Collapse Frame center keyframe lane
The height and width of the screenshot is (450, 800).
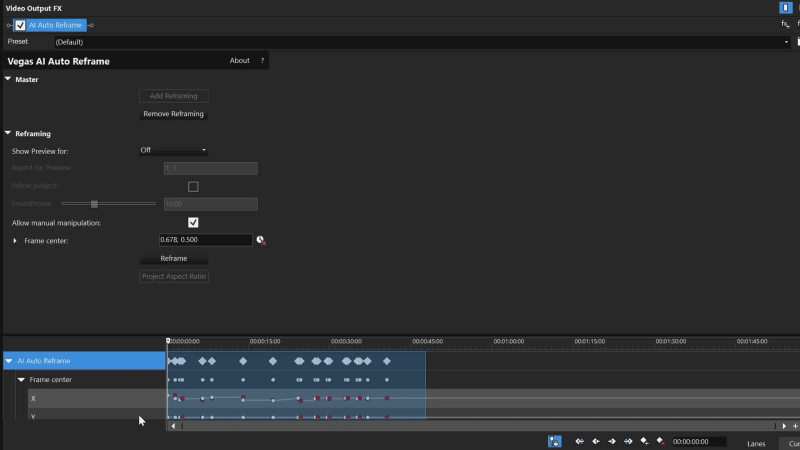click(x=21, y=380)
